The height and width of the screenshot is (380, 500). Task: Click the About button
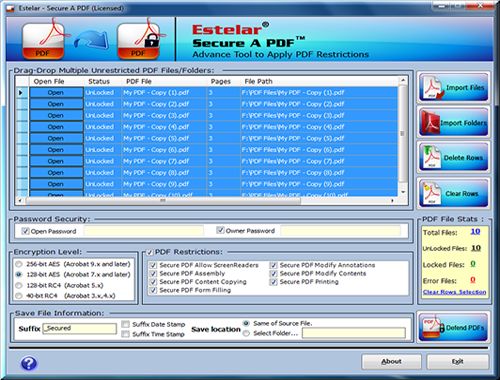(x=391, y=361)
